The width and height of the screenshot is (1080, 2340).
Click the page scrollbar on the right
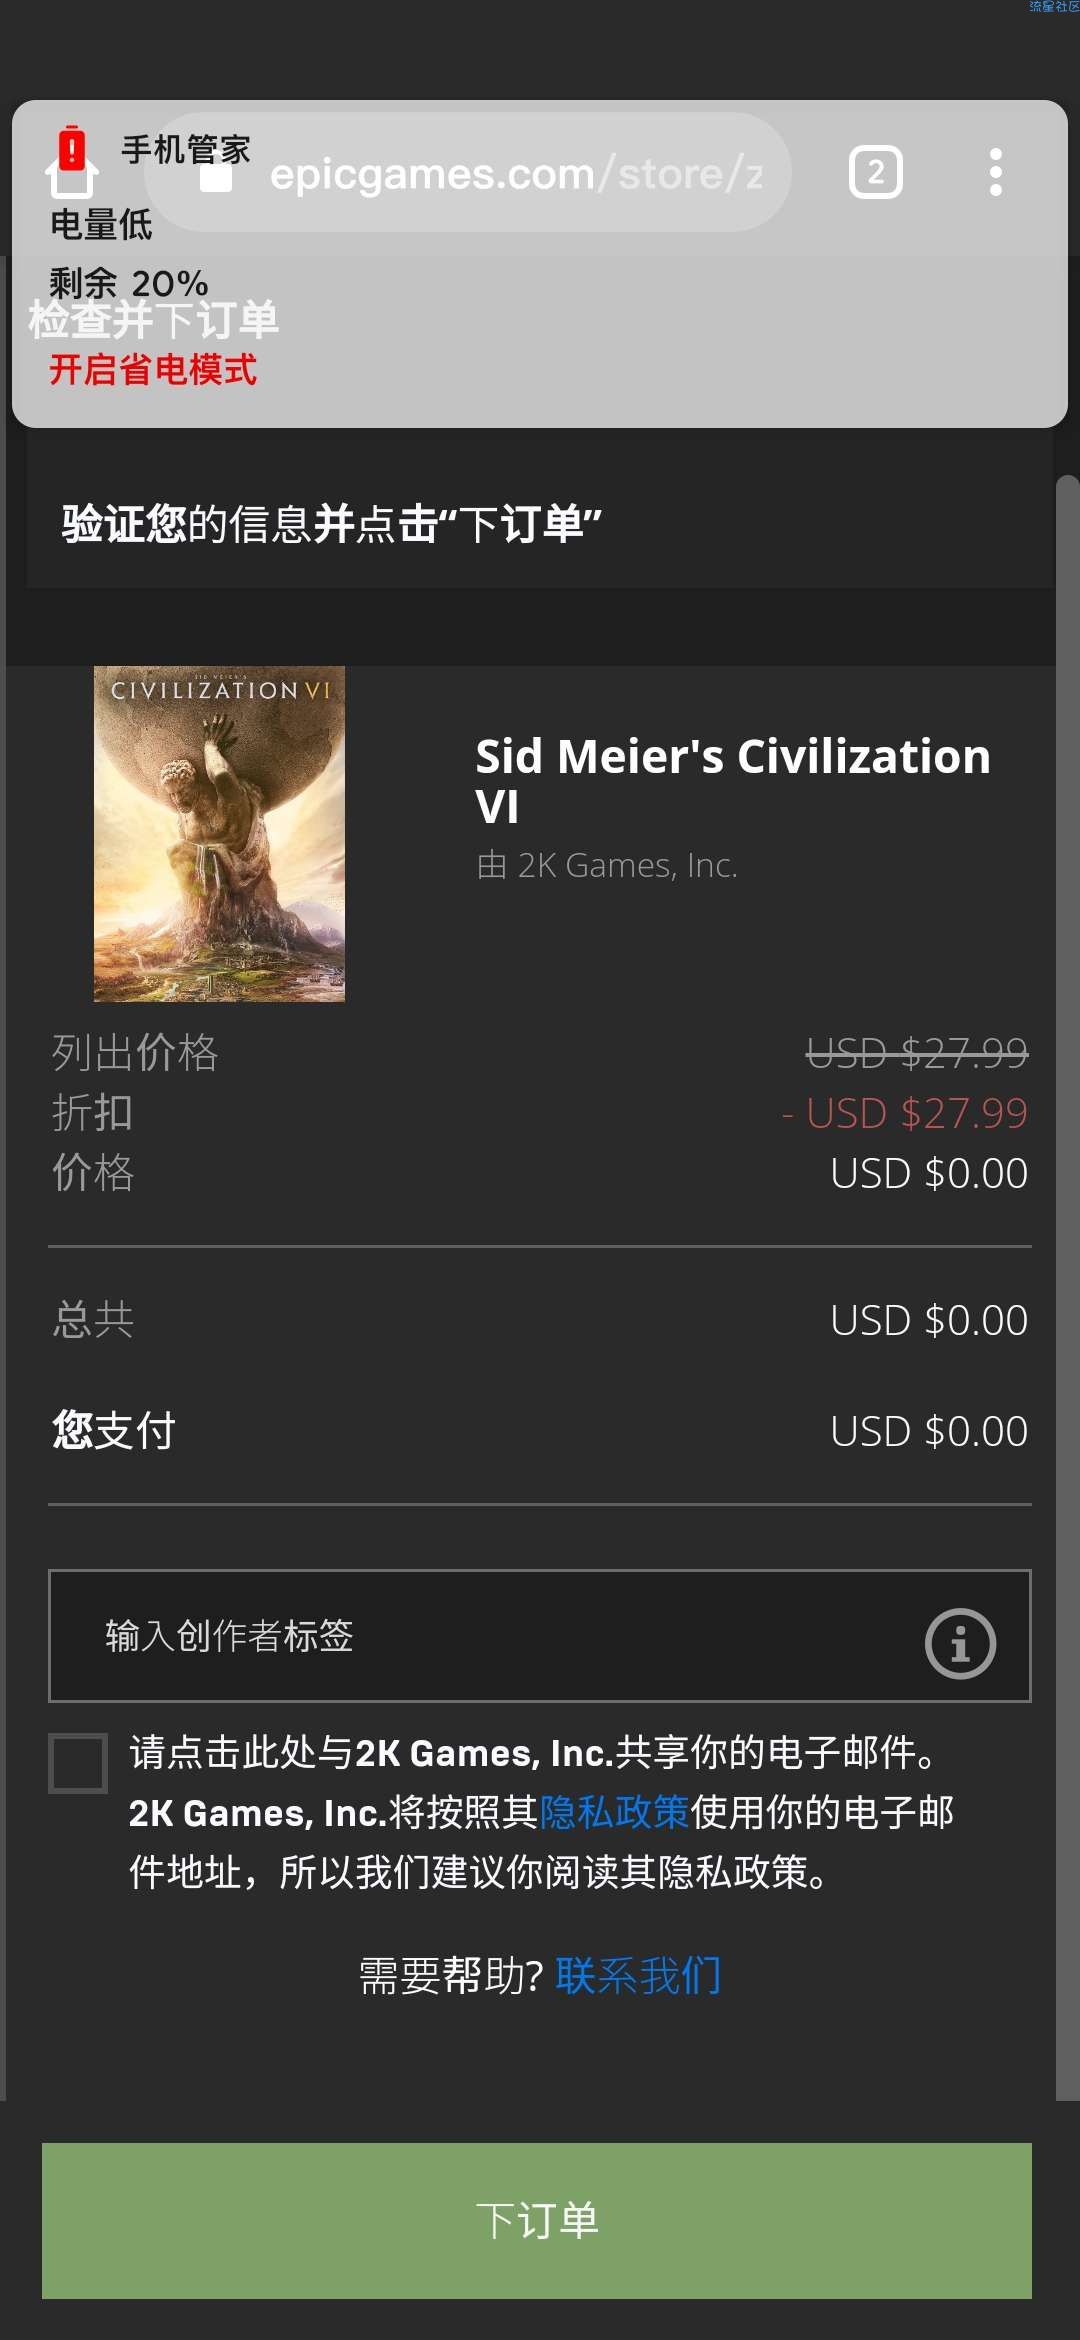coord(1068,1288)
